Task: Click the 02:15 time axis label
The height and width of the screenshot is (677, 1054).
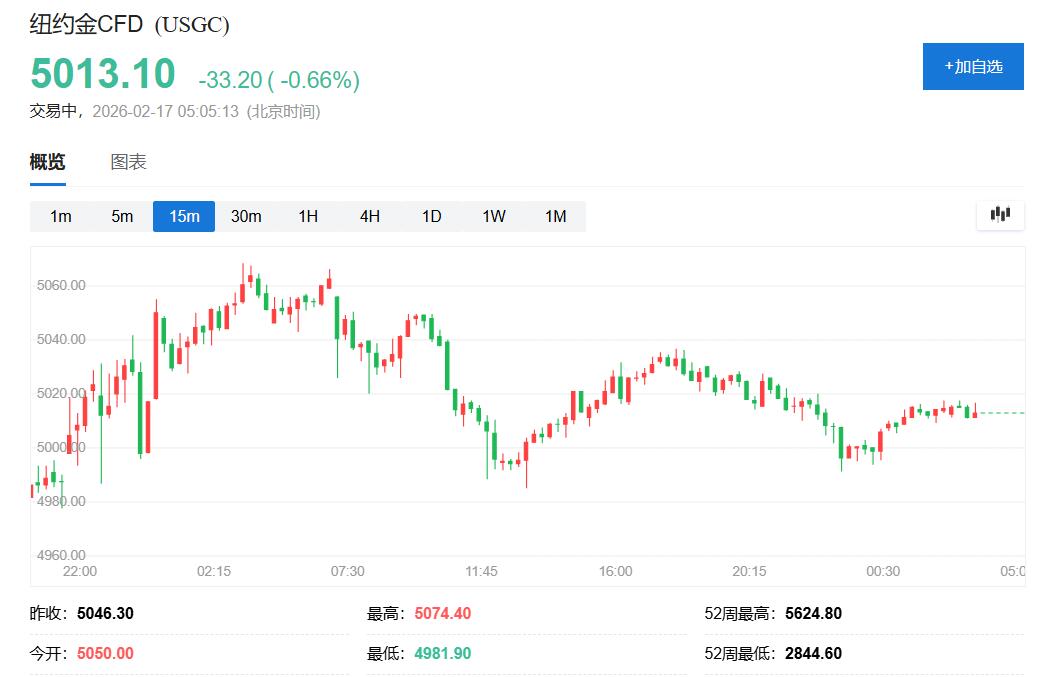Action: pos(214,571)
